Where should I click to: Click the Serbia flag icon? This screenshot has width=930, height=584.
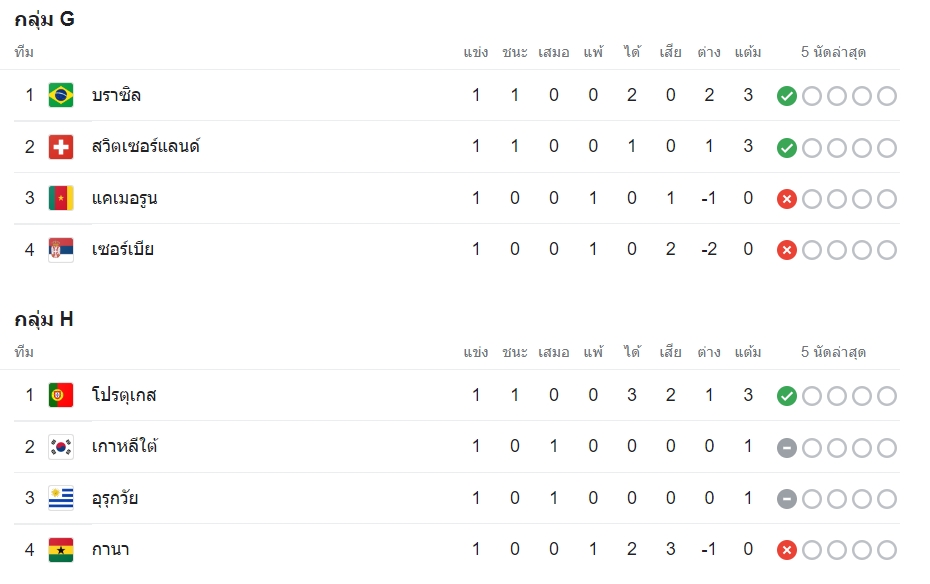point(60,250)
